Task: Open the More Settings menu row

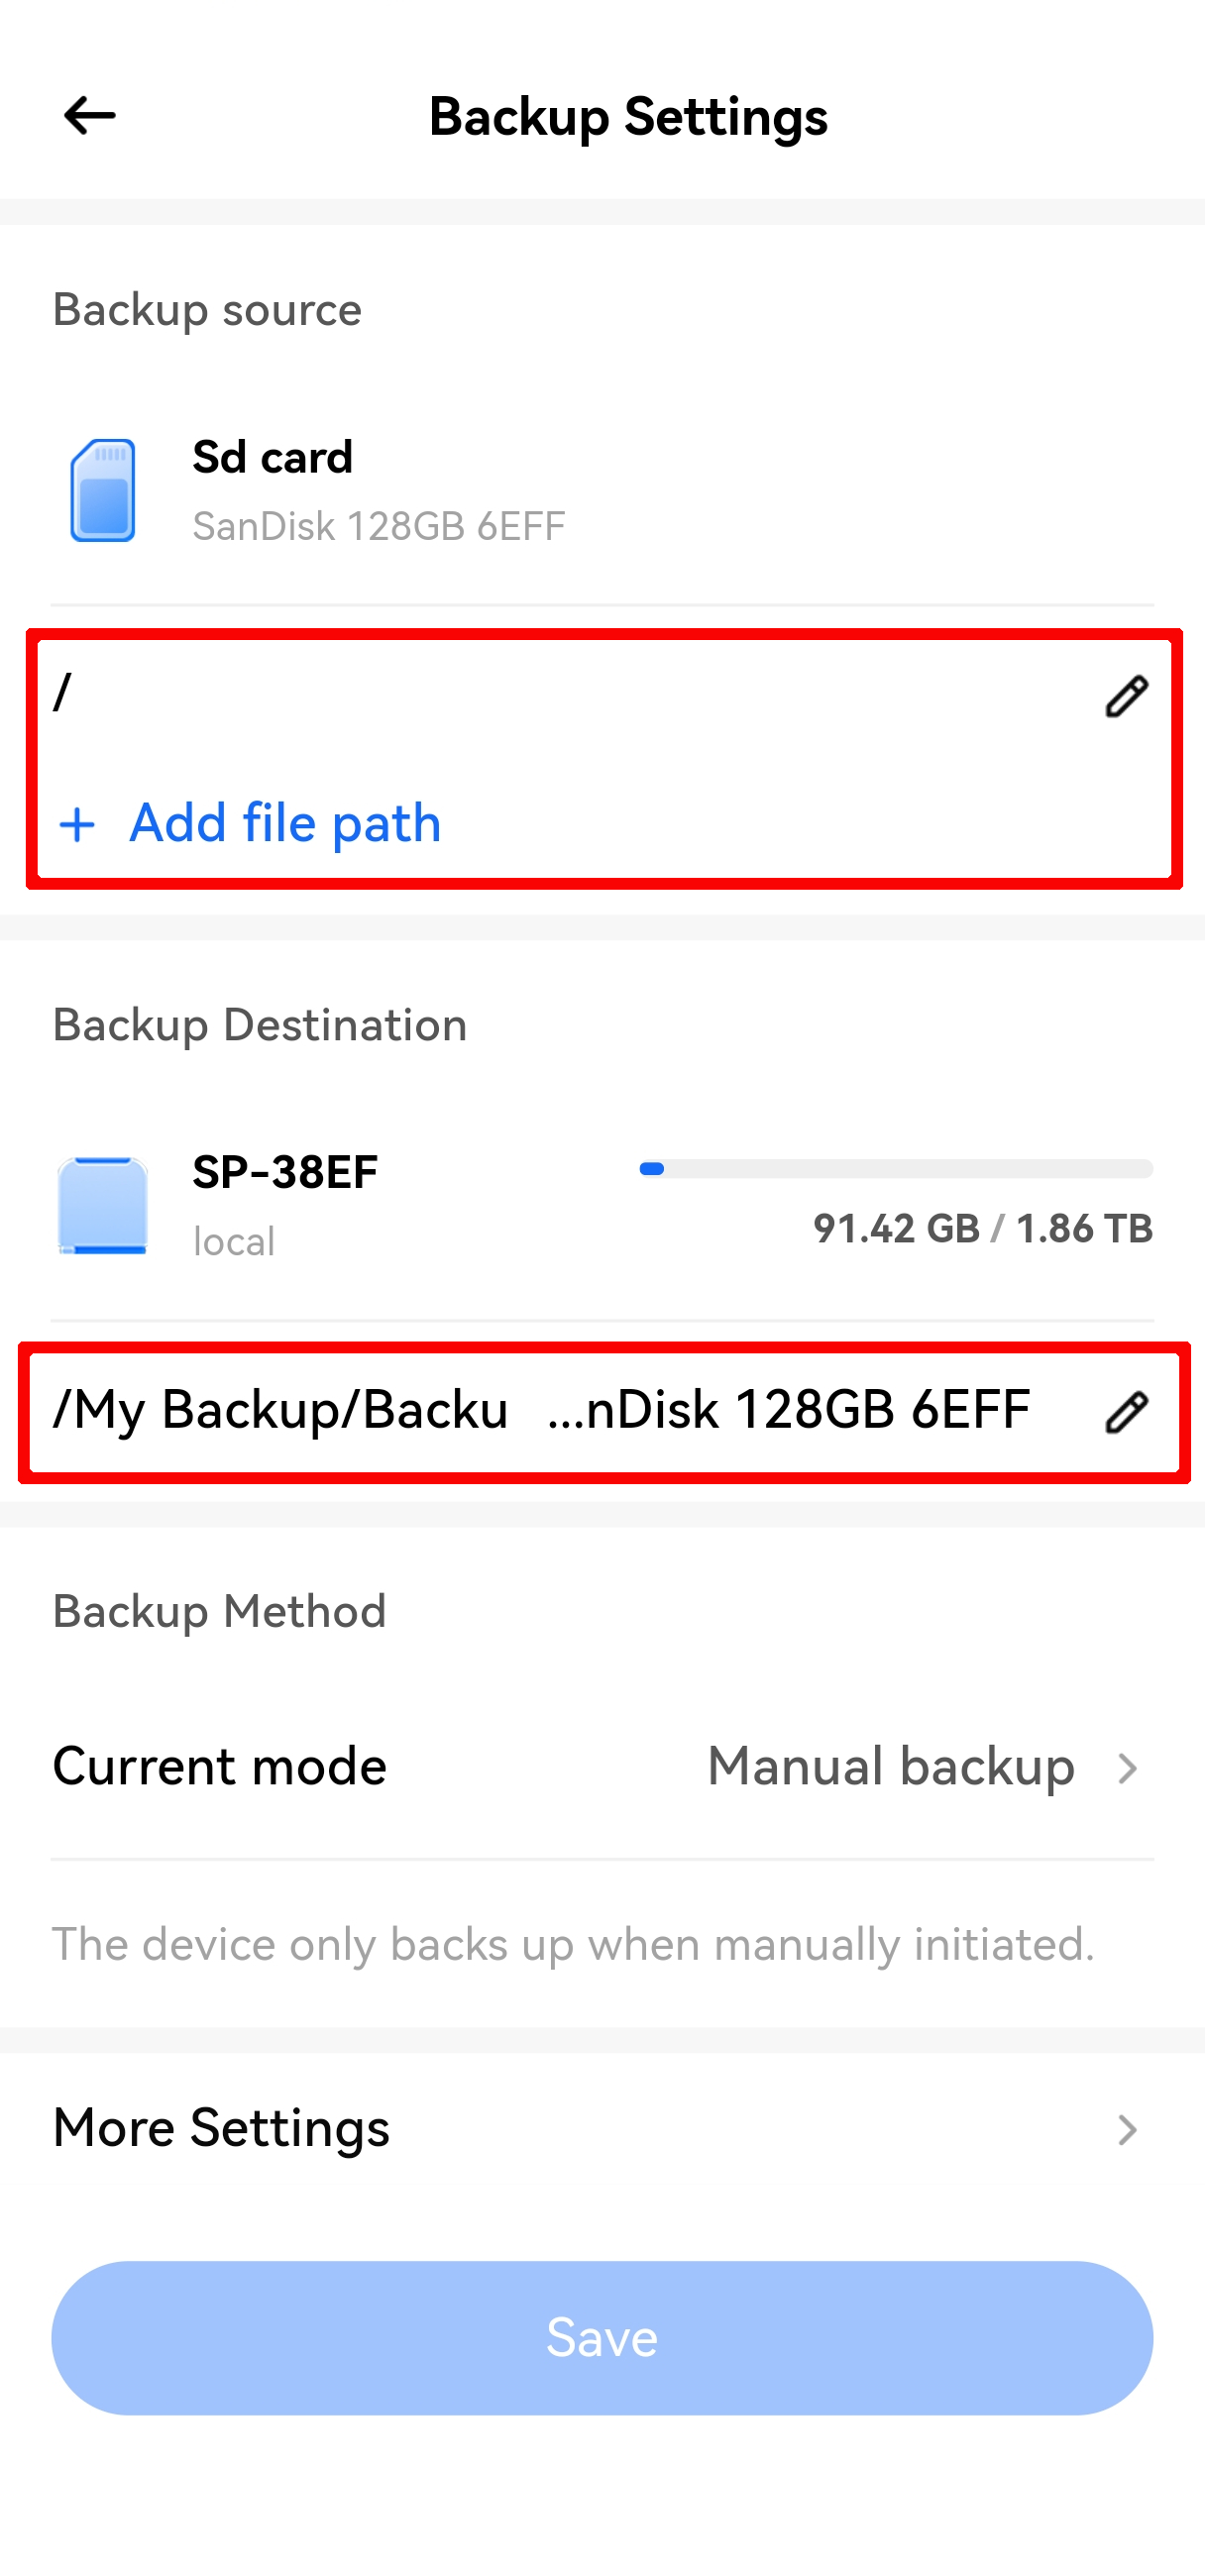Action: (220, 2128)
